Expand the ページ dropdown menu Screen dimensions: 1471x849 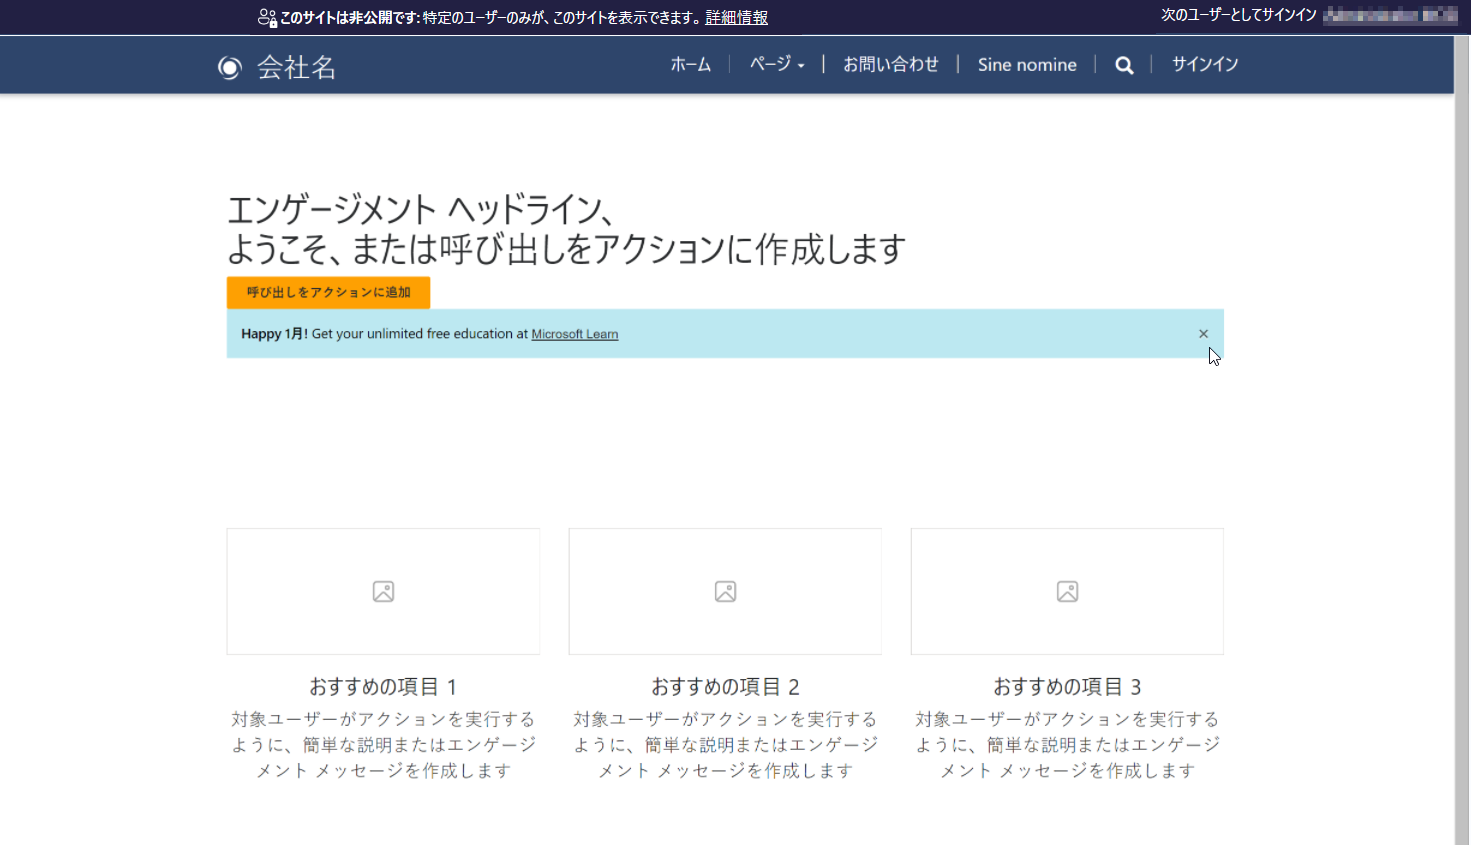point(776,63)
